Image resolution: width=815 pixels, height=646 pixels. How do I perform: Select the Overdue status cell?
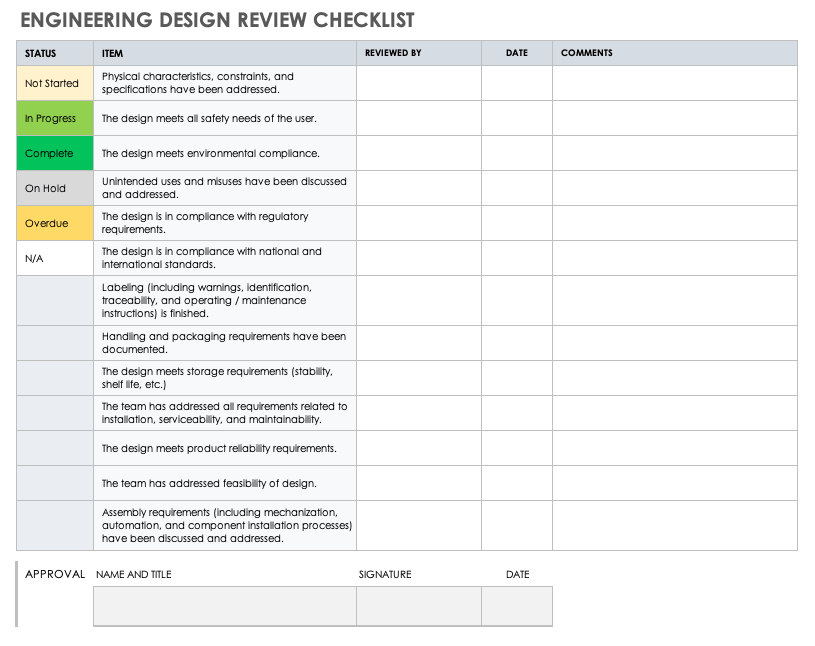click(53, 222)
